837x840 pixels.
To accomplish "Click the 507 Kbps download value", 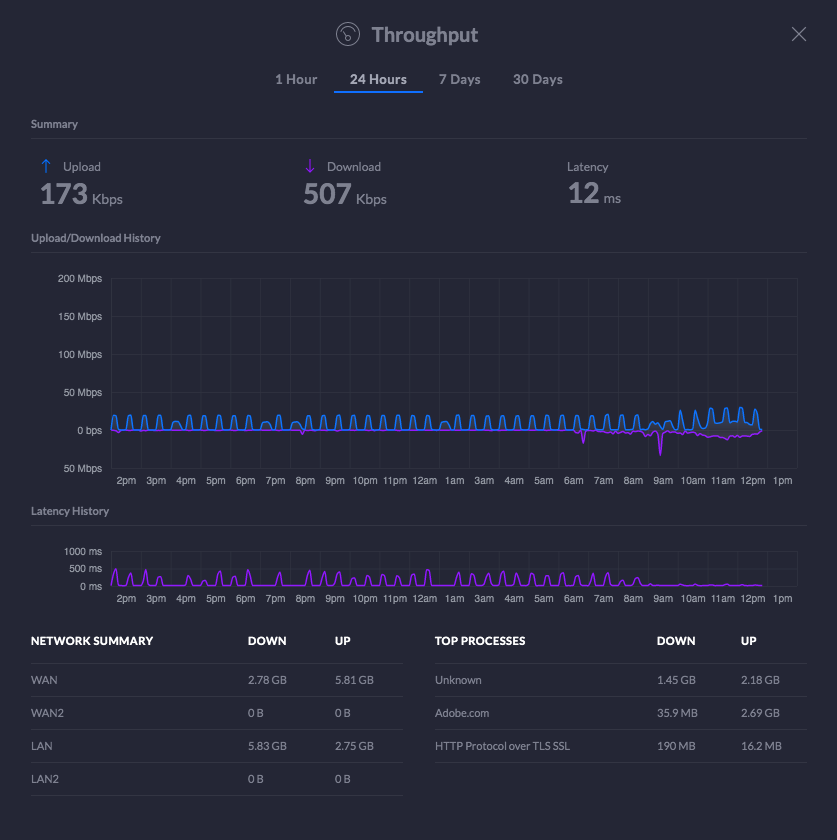I will tap(344, 194).
